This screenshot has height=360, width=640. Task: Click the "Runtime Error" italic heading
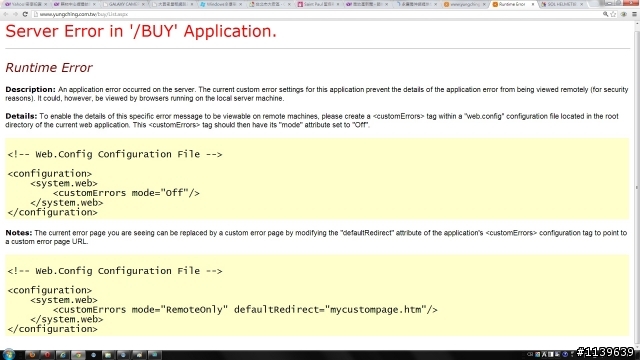(x=49, y=67)
